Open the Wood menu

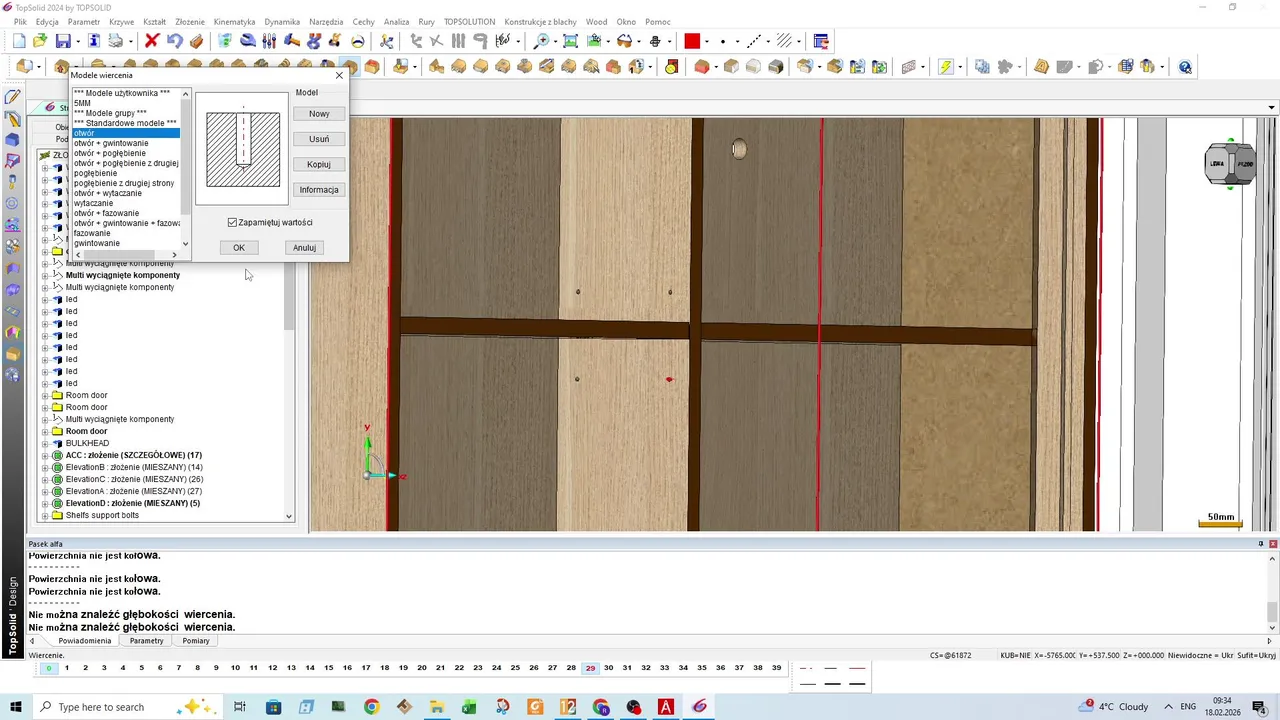point(596,21)
